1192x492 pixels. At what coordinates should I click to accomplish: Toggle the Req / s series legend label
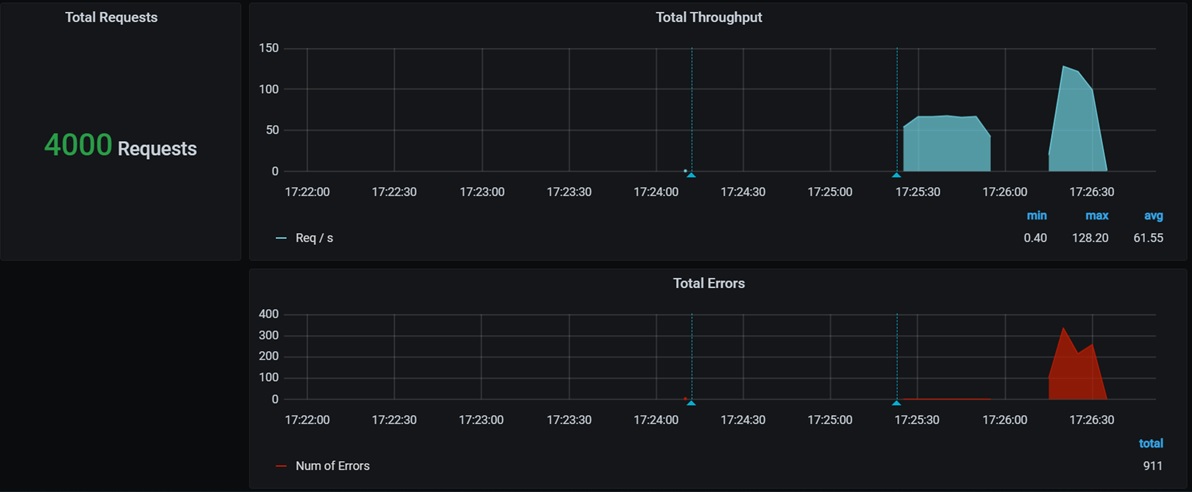click(x=314, y=238)
